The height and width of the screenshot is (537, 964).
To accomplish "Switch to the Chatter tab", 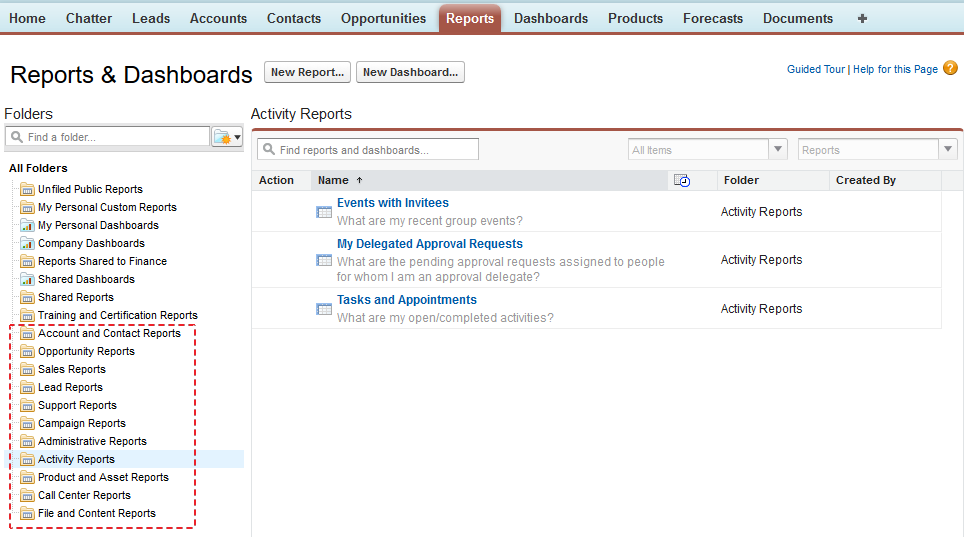I will 89,18.
